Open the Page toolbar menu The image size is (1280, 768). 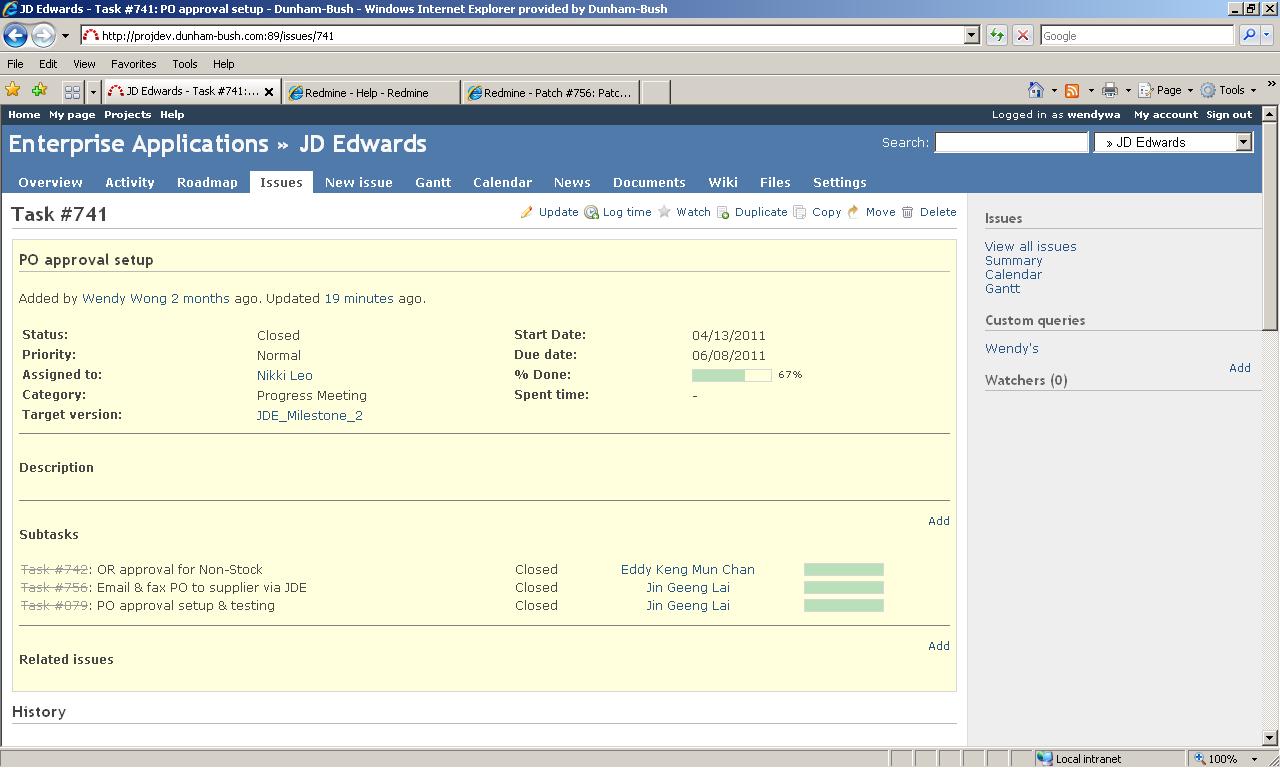tap(1165, 90)
